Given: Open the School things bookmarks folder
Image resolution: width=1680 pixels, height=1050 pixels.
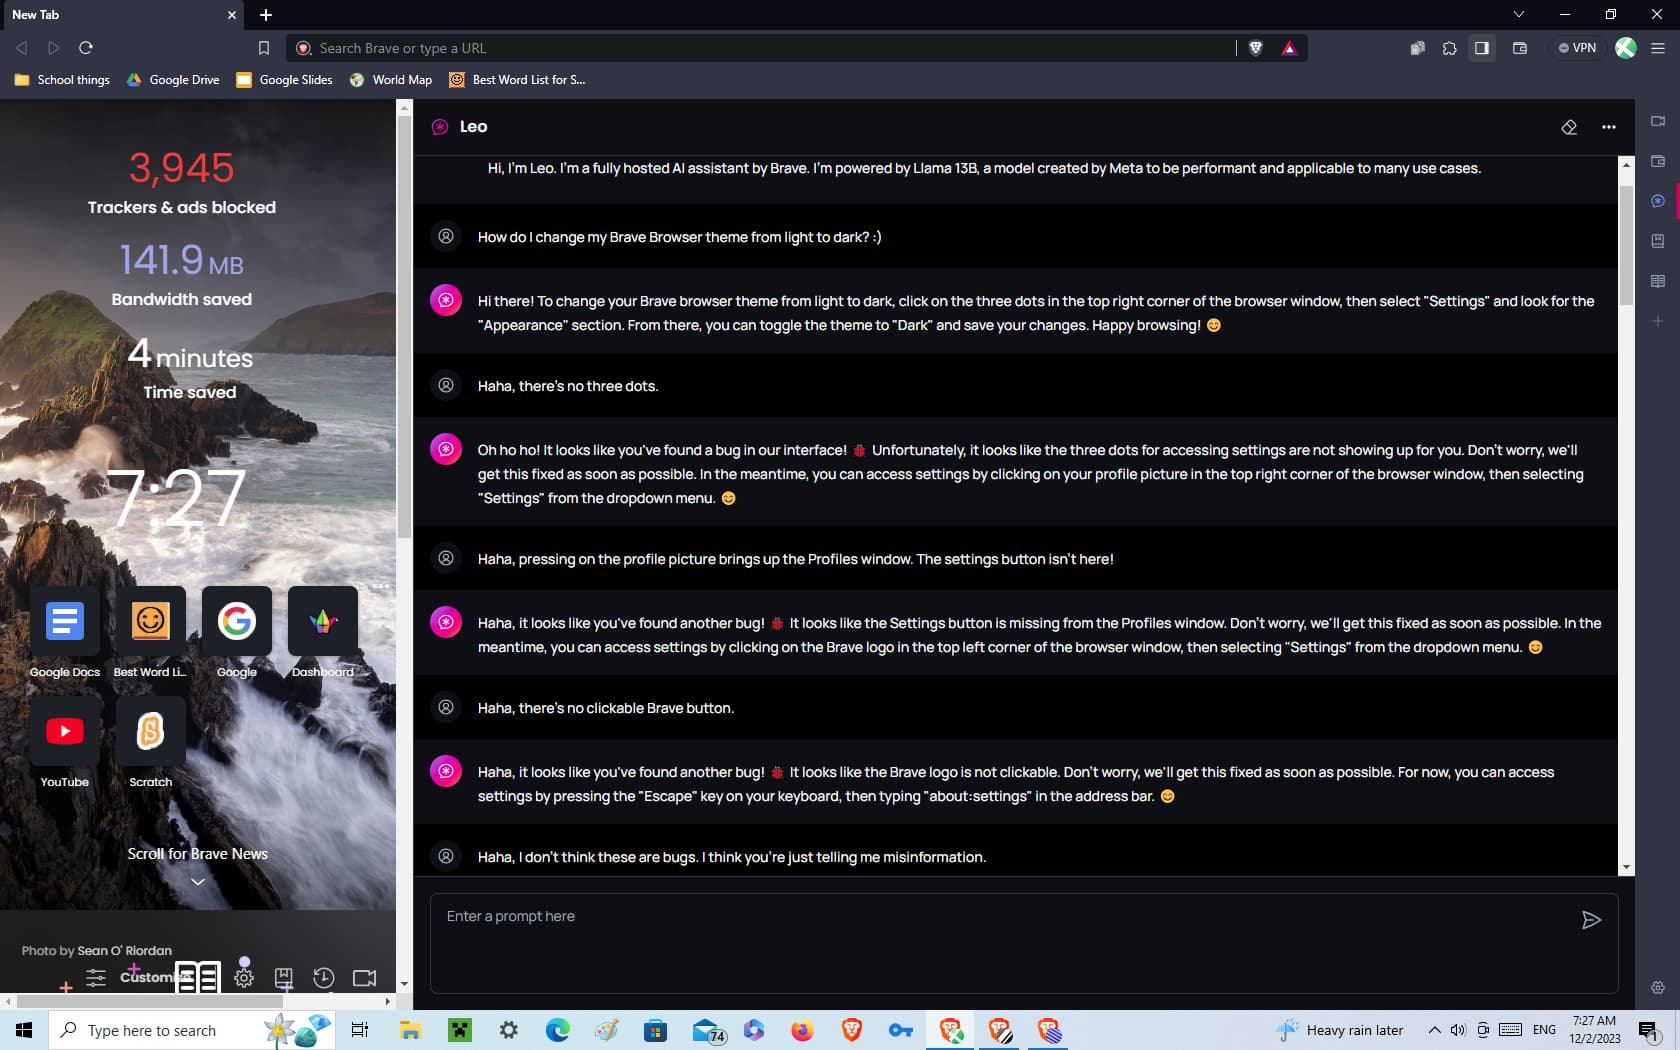Looking at the screenshot, I should tap(62, 80).
